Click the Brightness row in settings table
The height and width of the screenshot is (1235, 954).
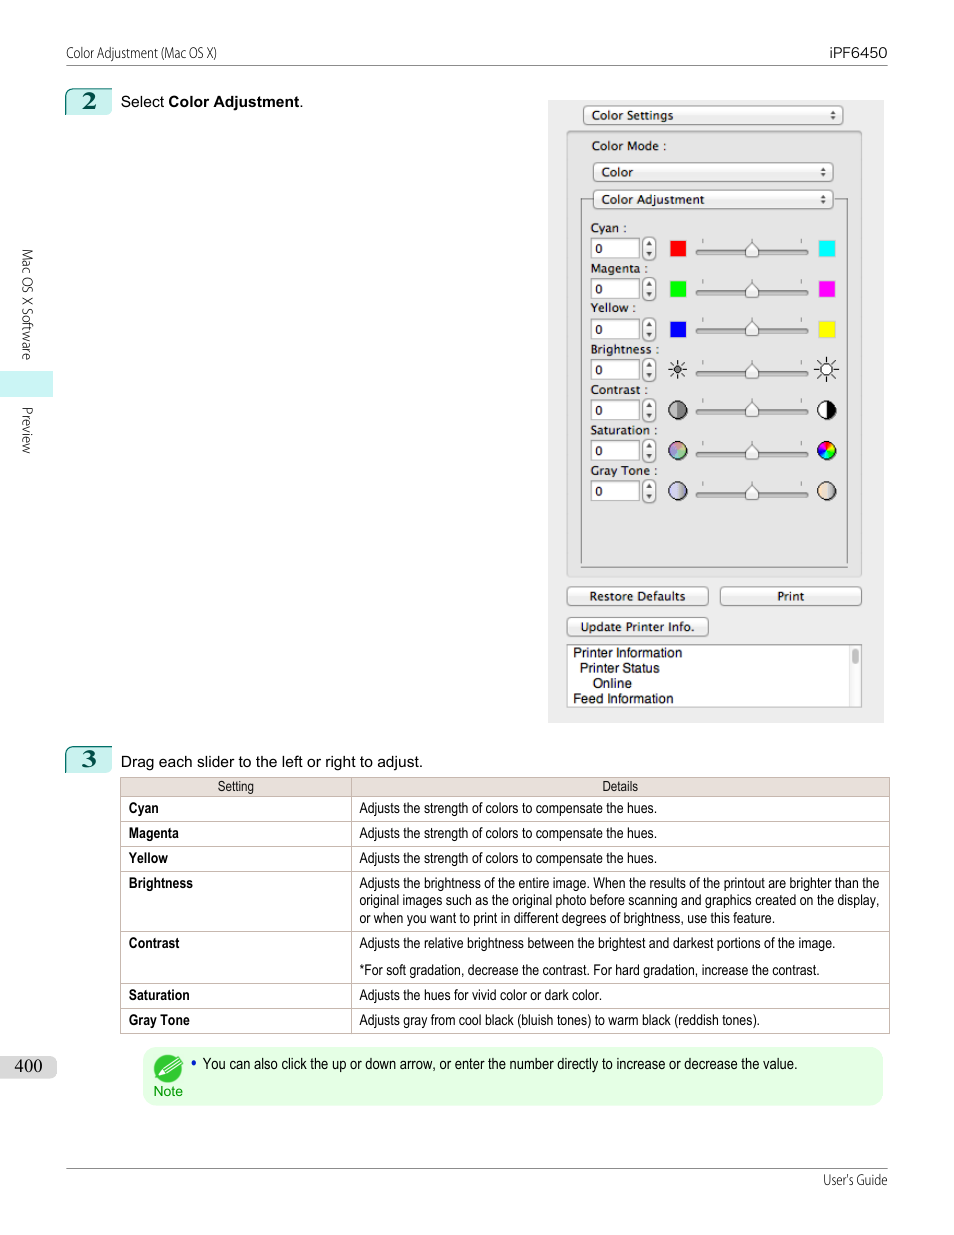pyautogui.click(x=504, y=902)
